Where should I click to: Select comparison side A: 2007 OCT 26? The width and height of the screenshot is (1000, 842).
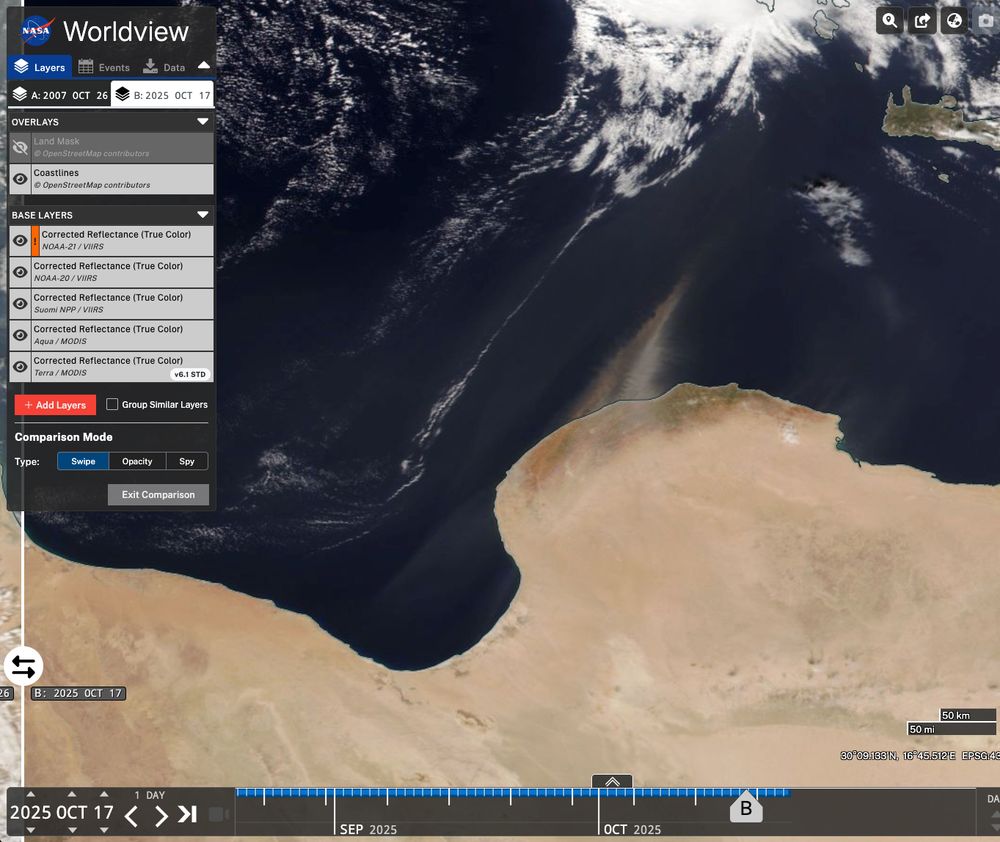(x=60, y=95)
